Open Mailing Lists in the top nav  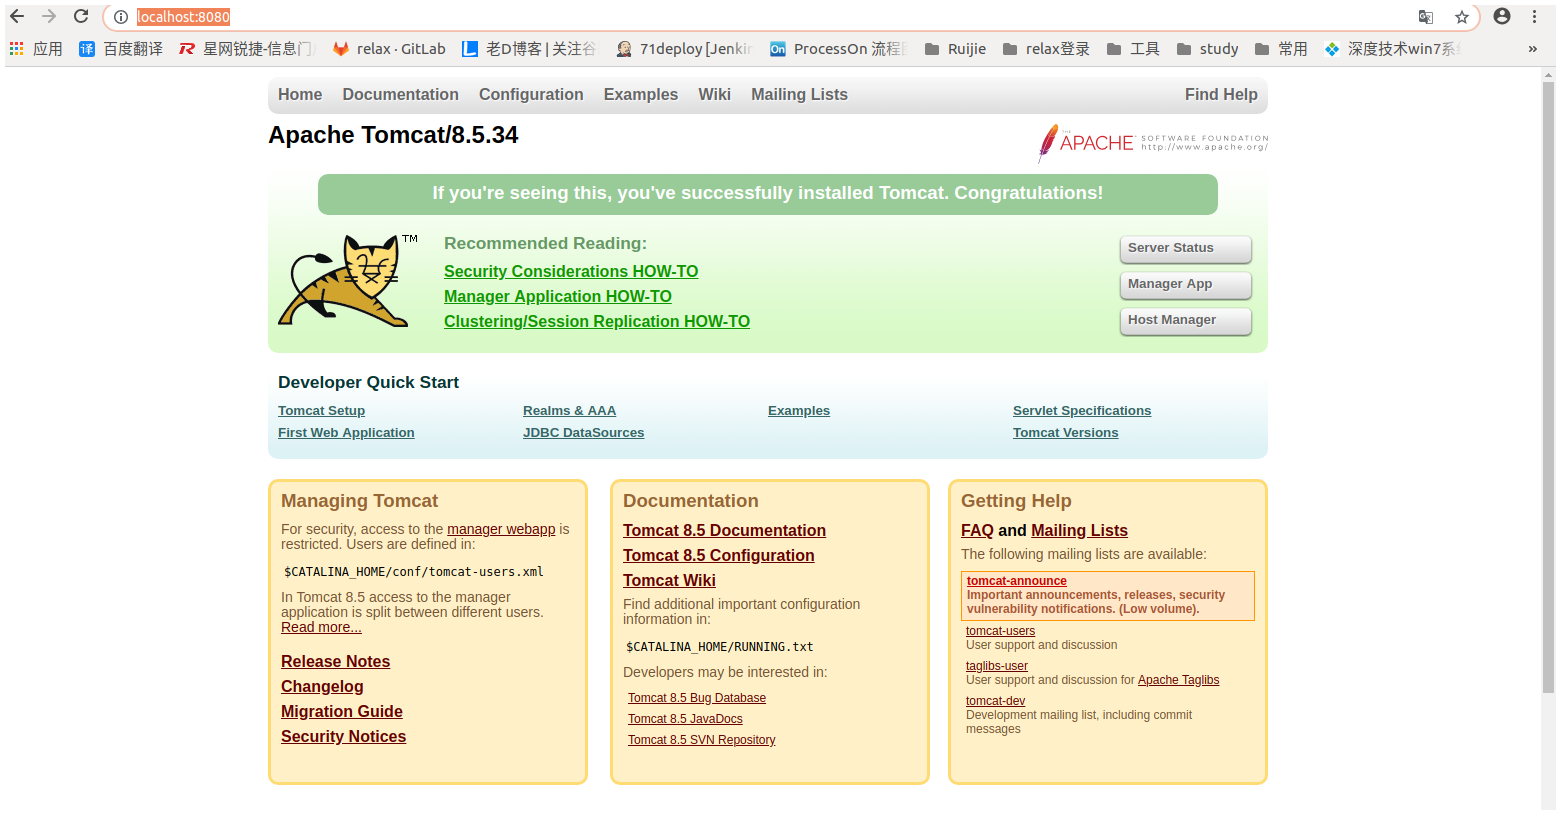click(x=799, y=95)
